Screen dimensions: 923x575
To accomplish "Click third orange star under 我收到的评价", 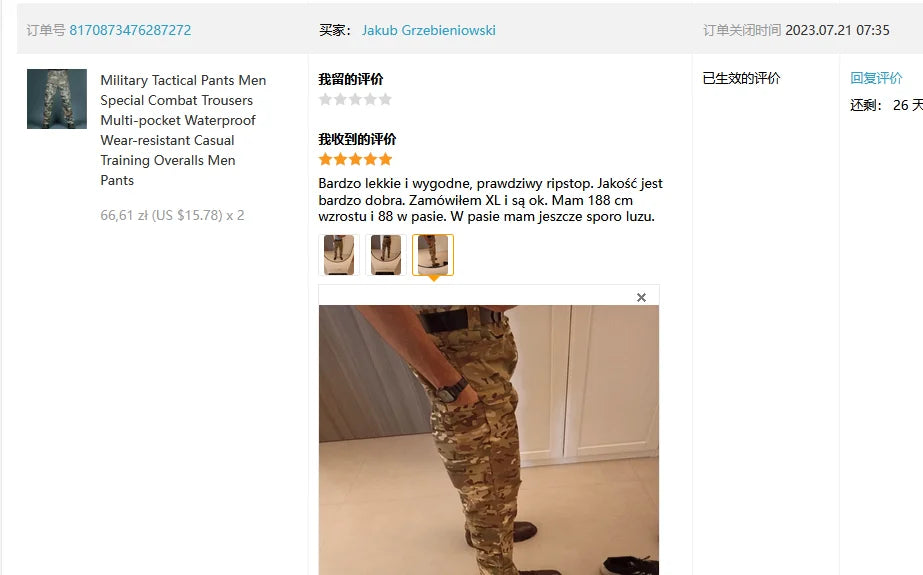I will pos(355,159).
